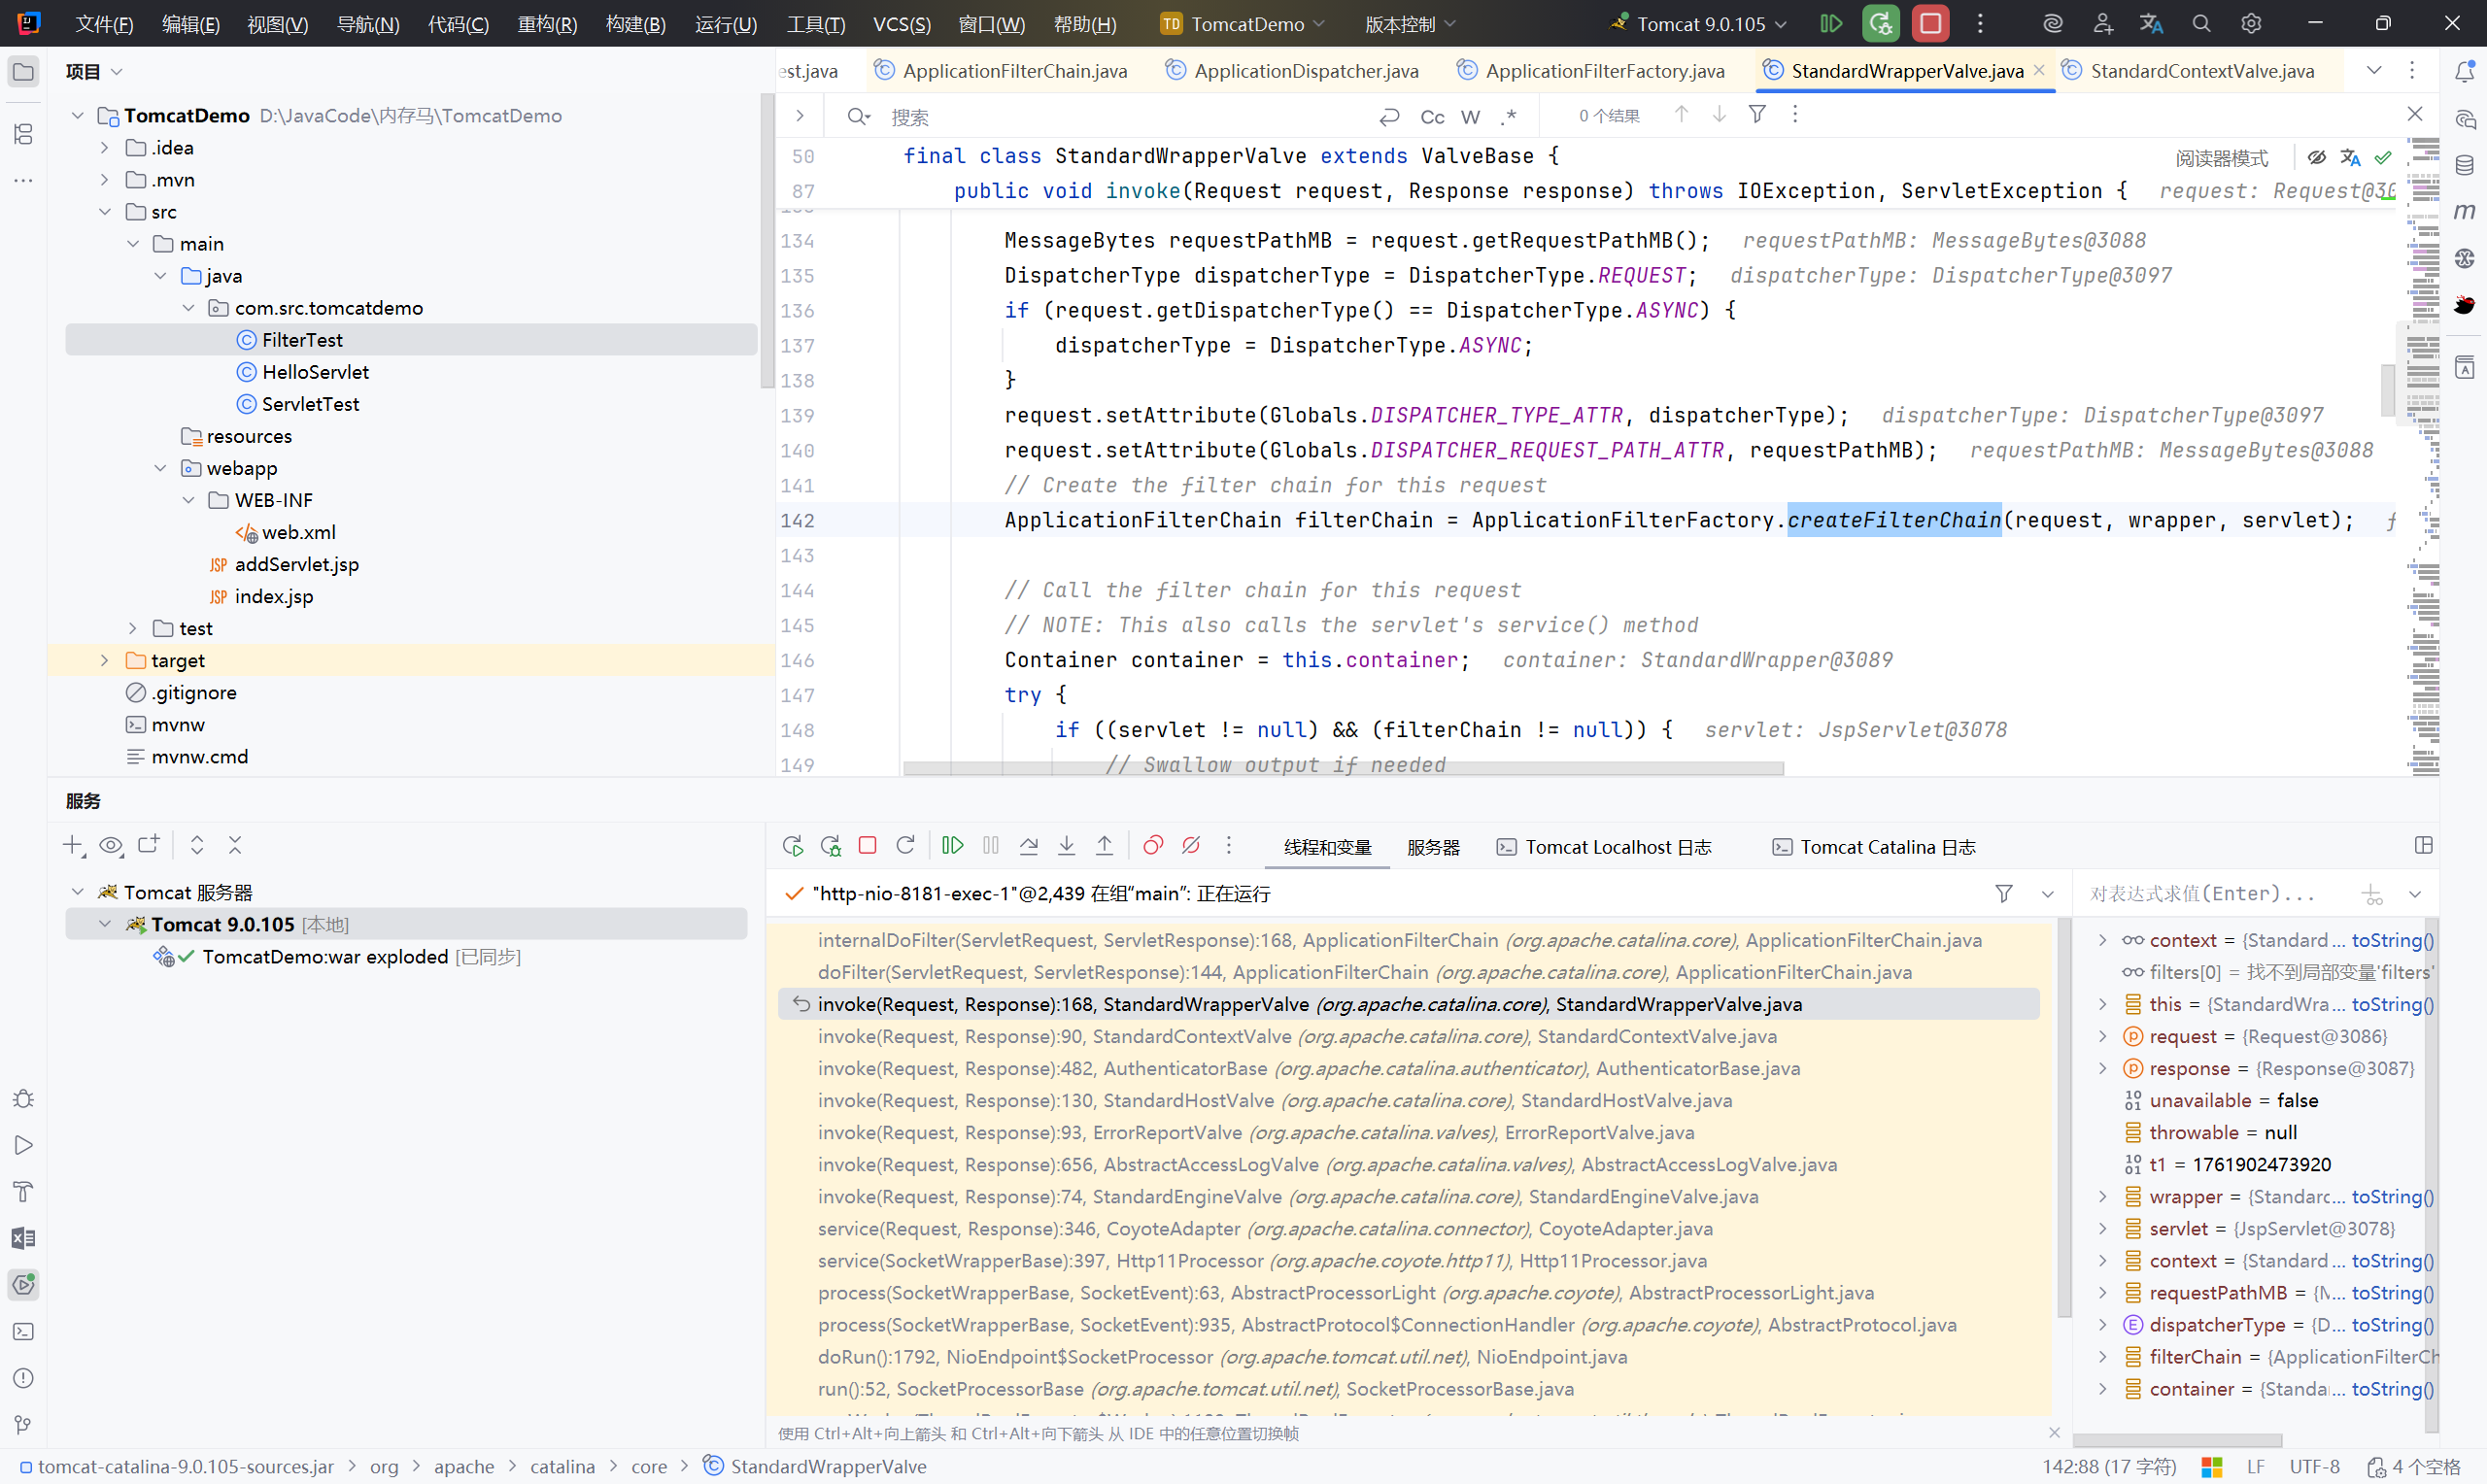The image size is (2487, 1484).
Task: Stop the Tomcat debug session
Action: [x=867, y=846]
